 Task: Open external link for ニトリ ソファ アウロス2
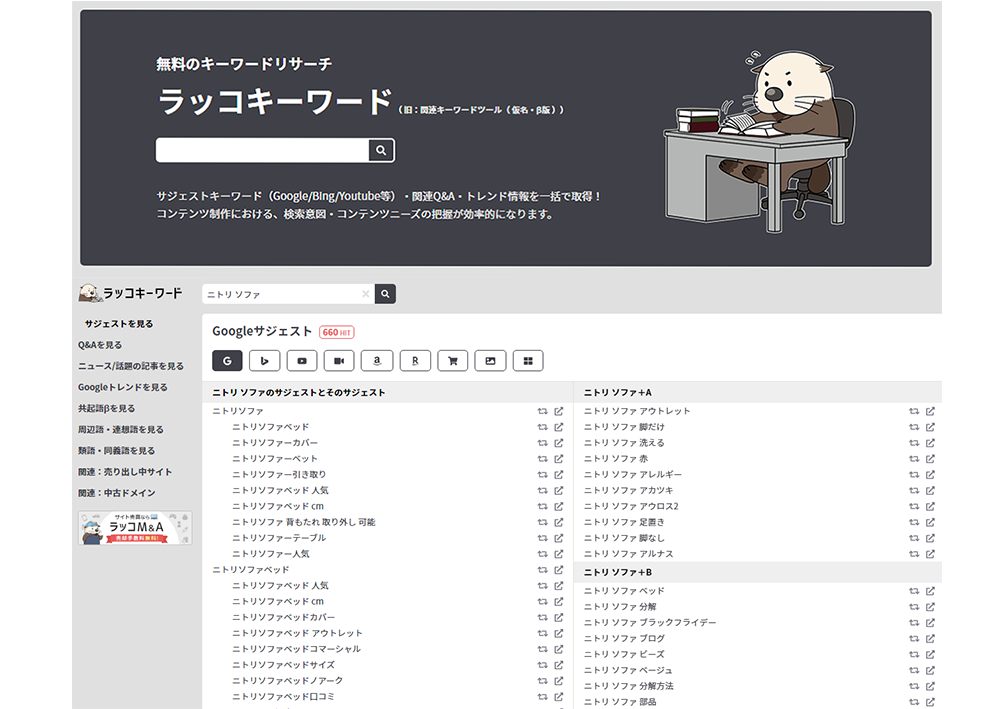[930, 506]
